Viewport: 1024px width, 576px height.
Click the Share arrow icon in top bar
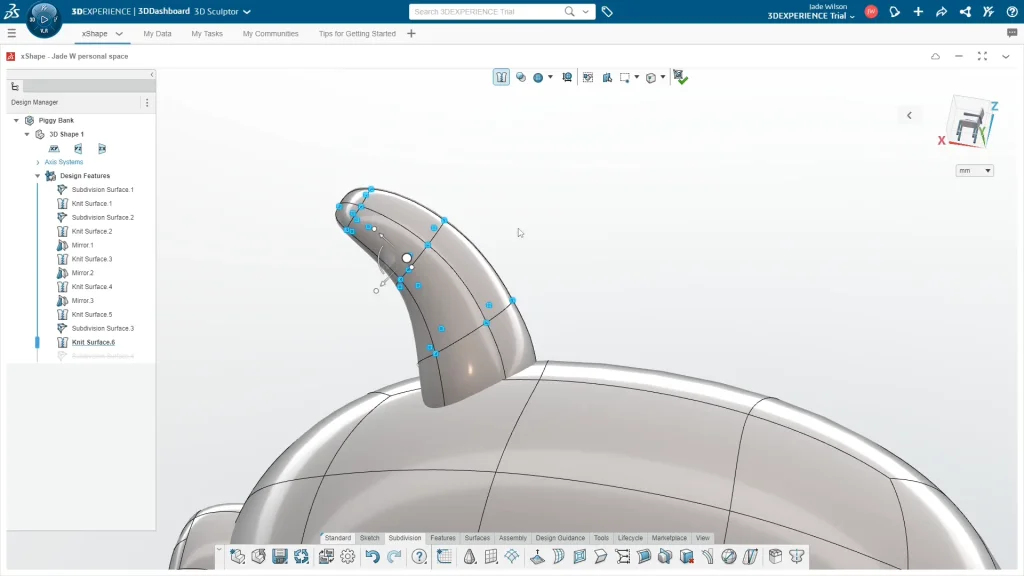pyautogui.click(x=941, y=12)
